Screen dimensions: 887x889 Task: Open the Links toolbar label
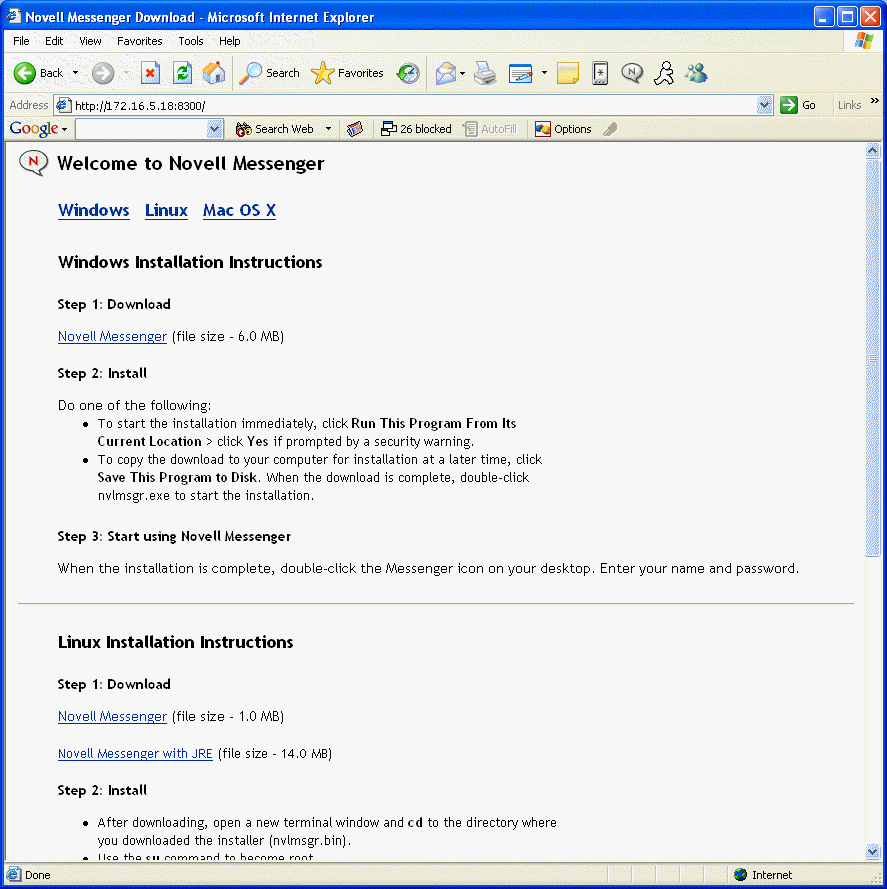(x=849, y=105)
